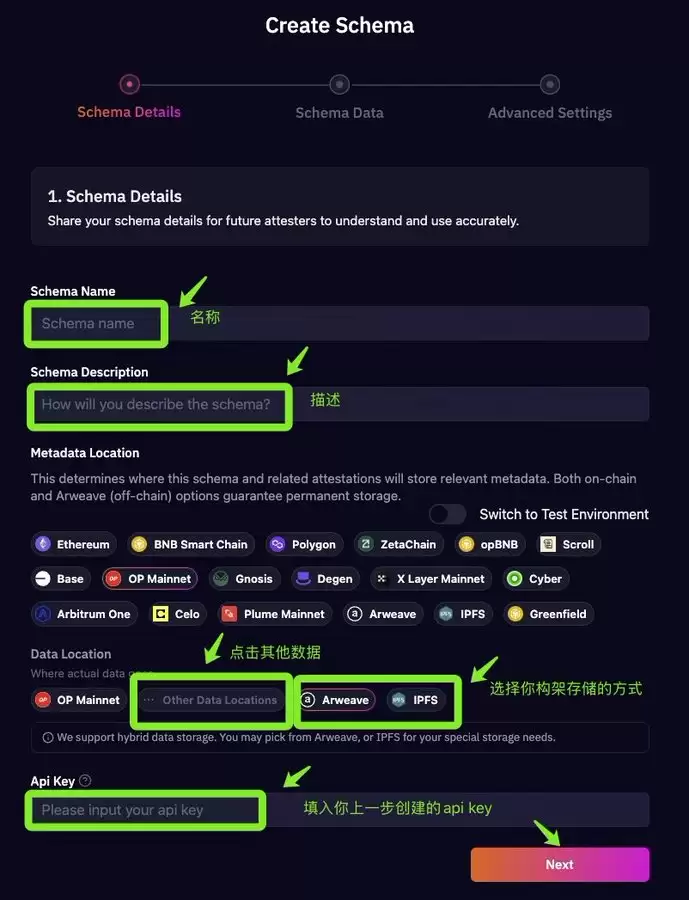Go to the Schema Data step
The height and width of the screenshot is (900, 689).
pos(339,85)
